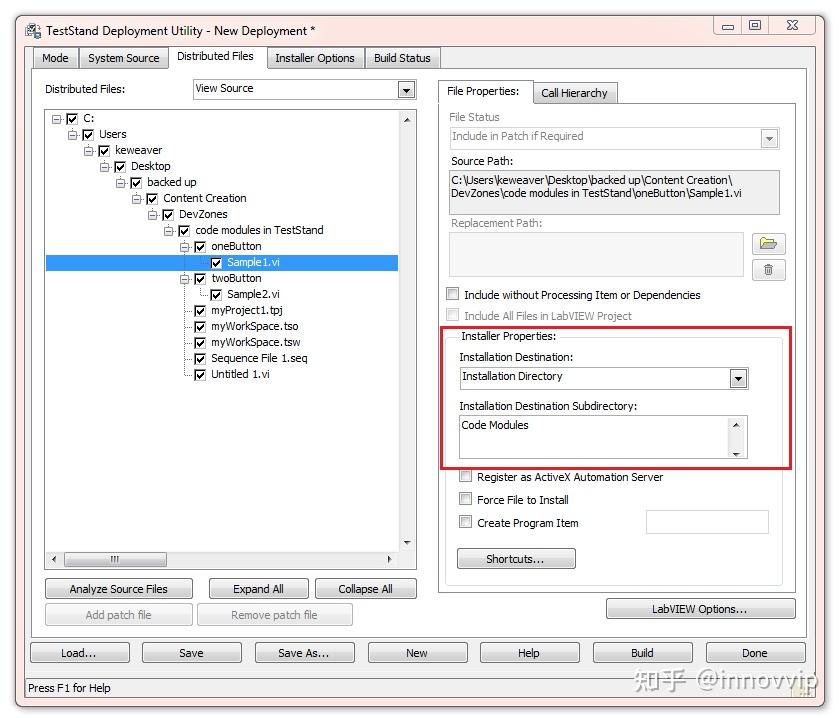840x718 pixels.
Task: Open LabVIEW Options...
Action: click(700, 609)
